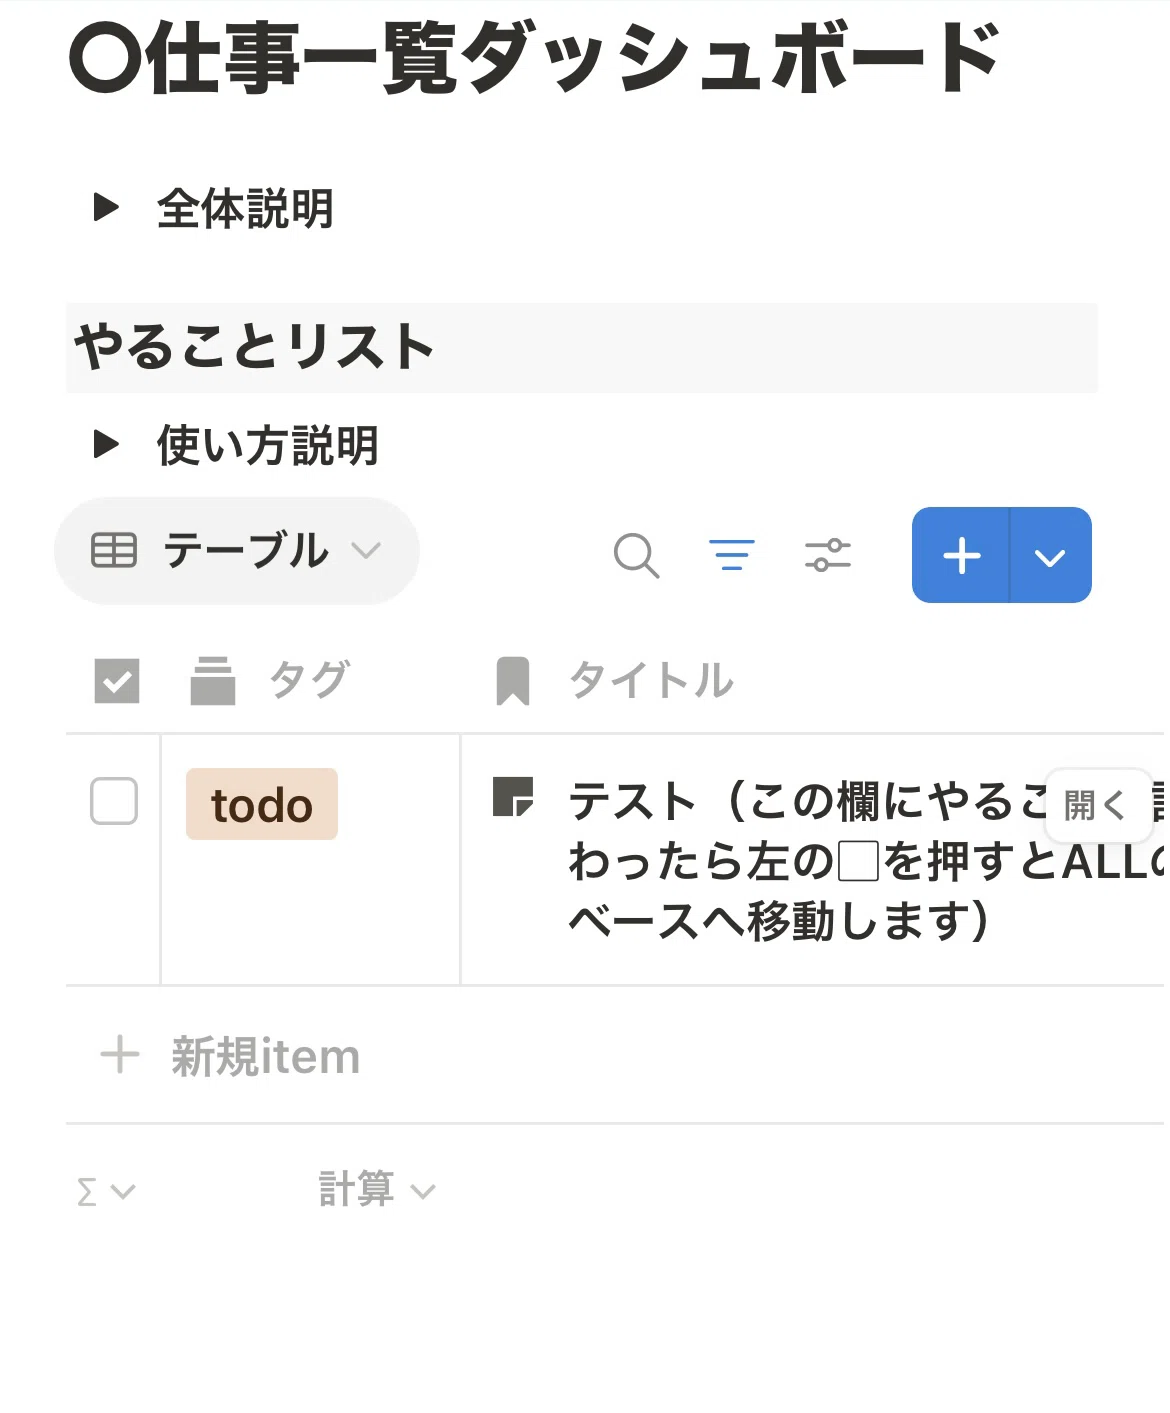Expand the 使い方説明 toggle triangle
This screenshot has height=1413, width=1170.
[106, 443]
